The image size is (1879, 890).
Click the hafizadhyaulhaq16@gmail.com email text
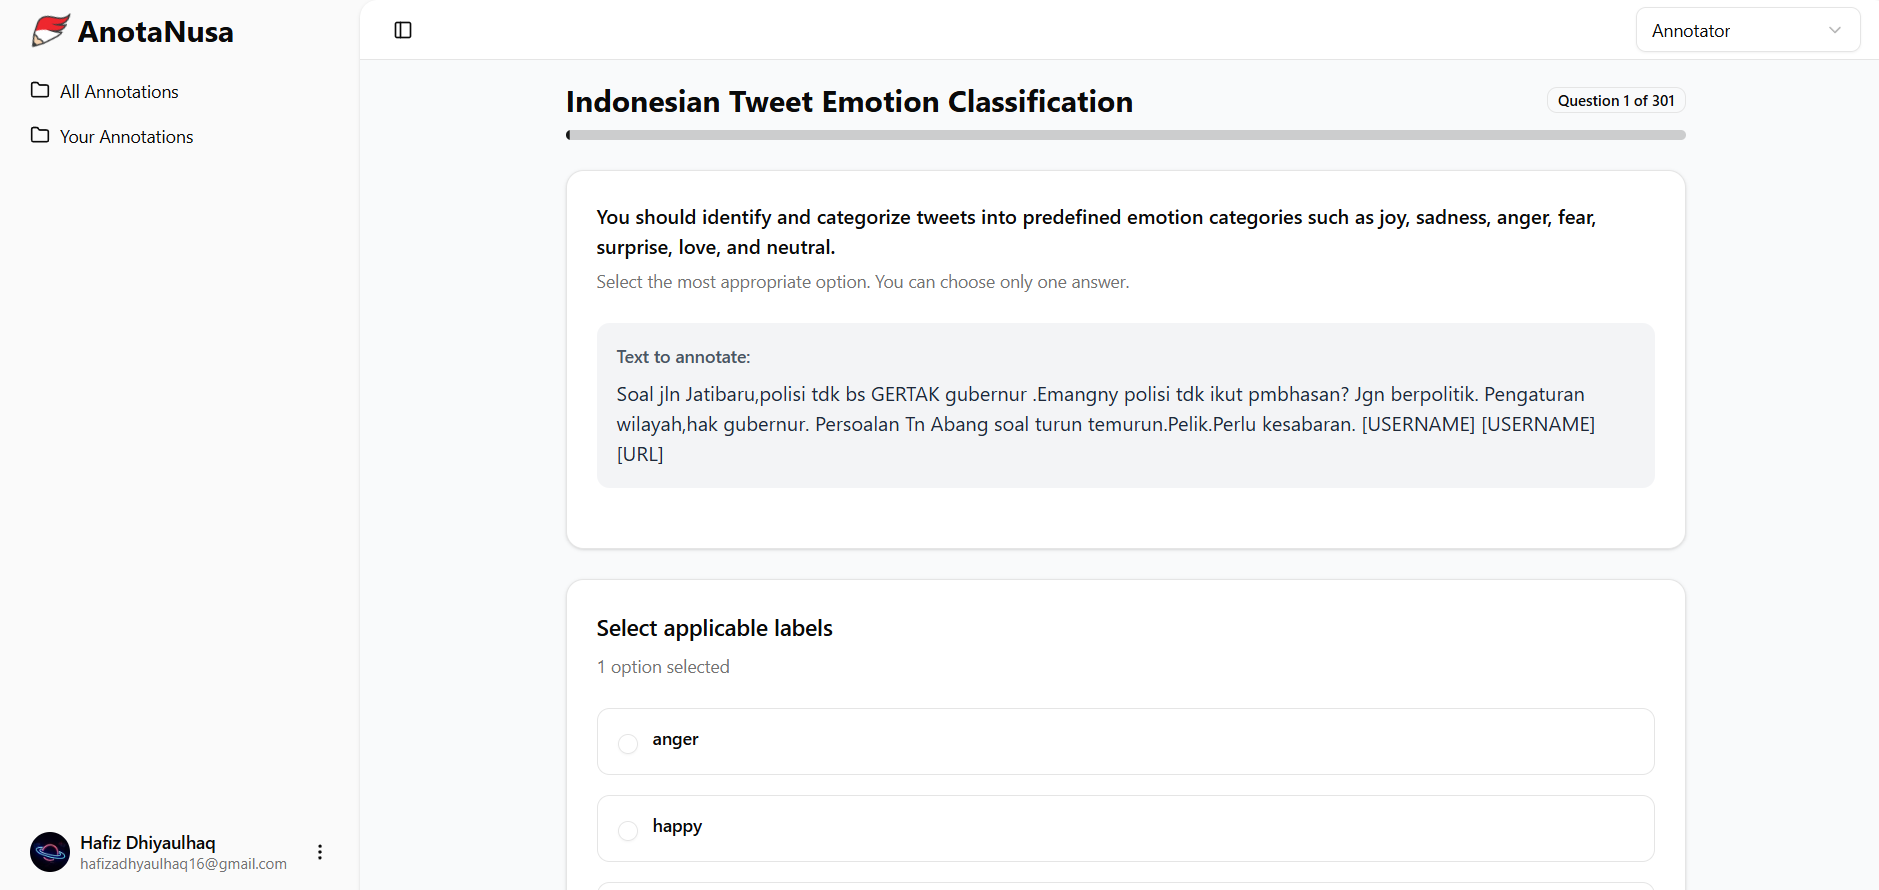pos(184,864)
